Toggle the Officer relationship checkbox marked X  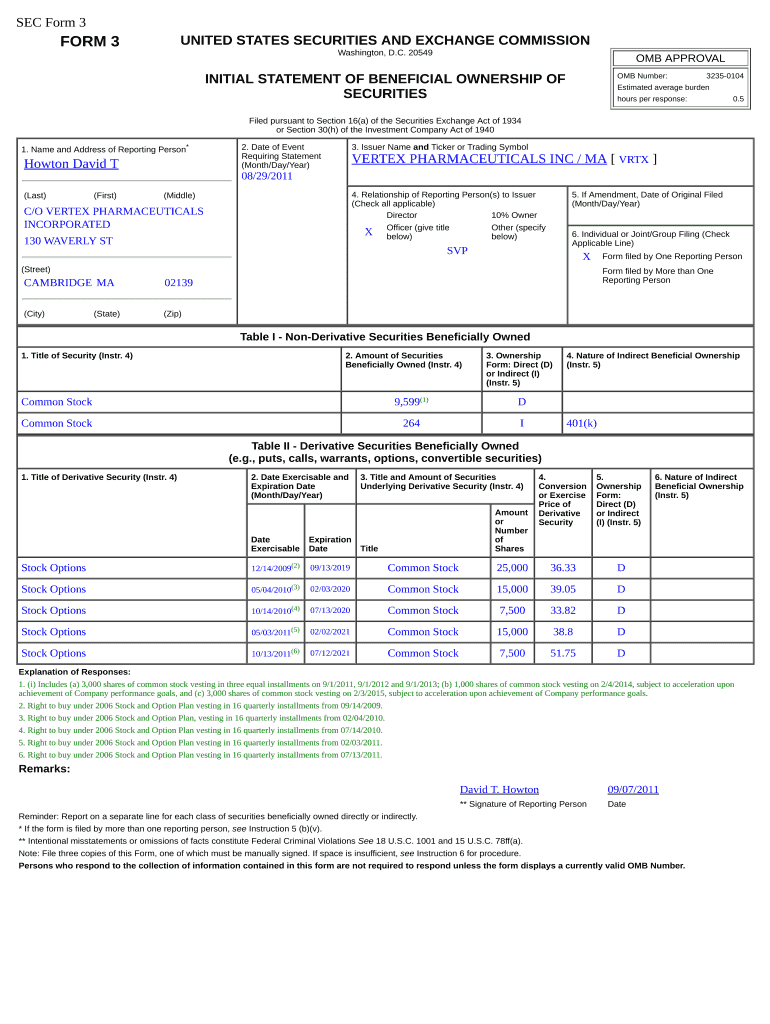point(368,232)
